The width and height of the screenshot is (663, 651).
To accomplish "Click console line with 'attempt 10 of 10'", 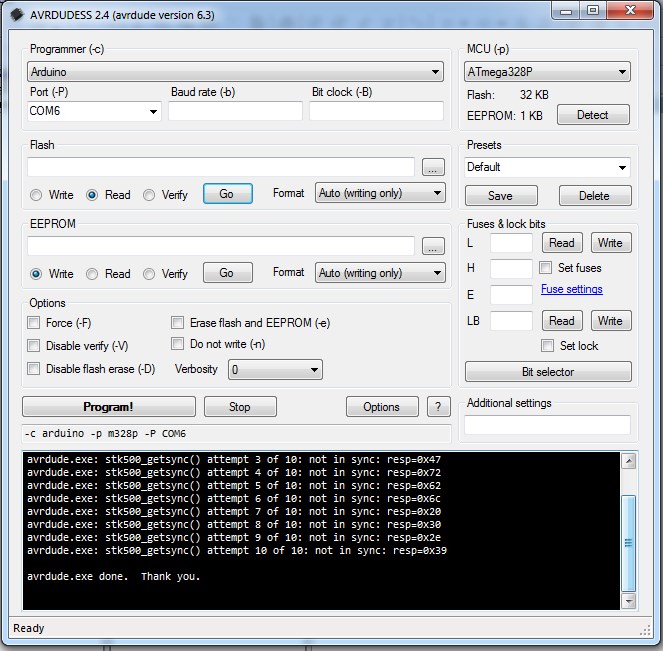I will click(x=237, y=550).
